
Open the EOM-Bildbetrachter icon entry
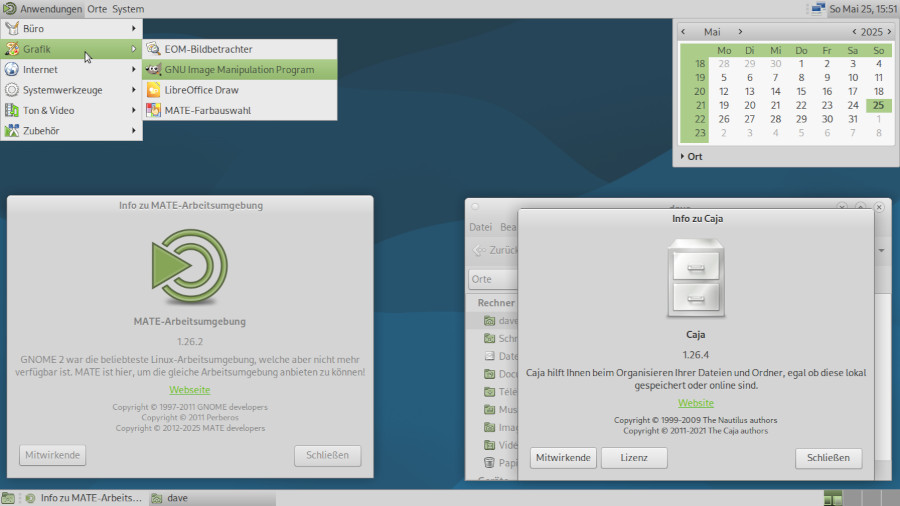tap(153, 49)
